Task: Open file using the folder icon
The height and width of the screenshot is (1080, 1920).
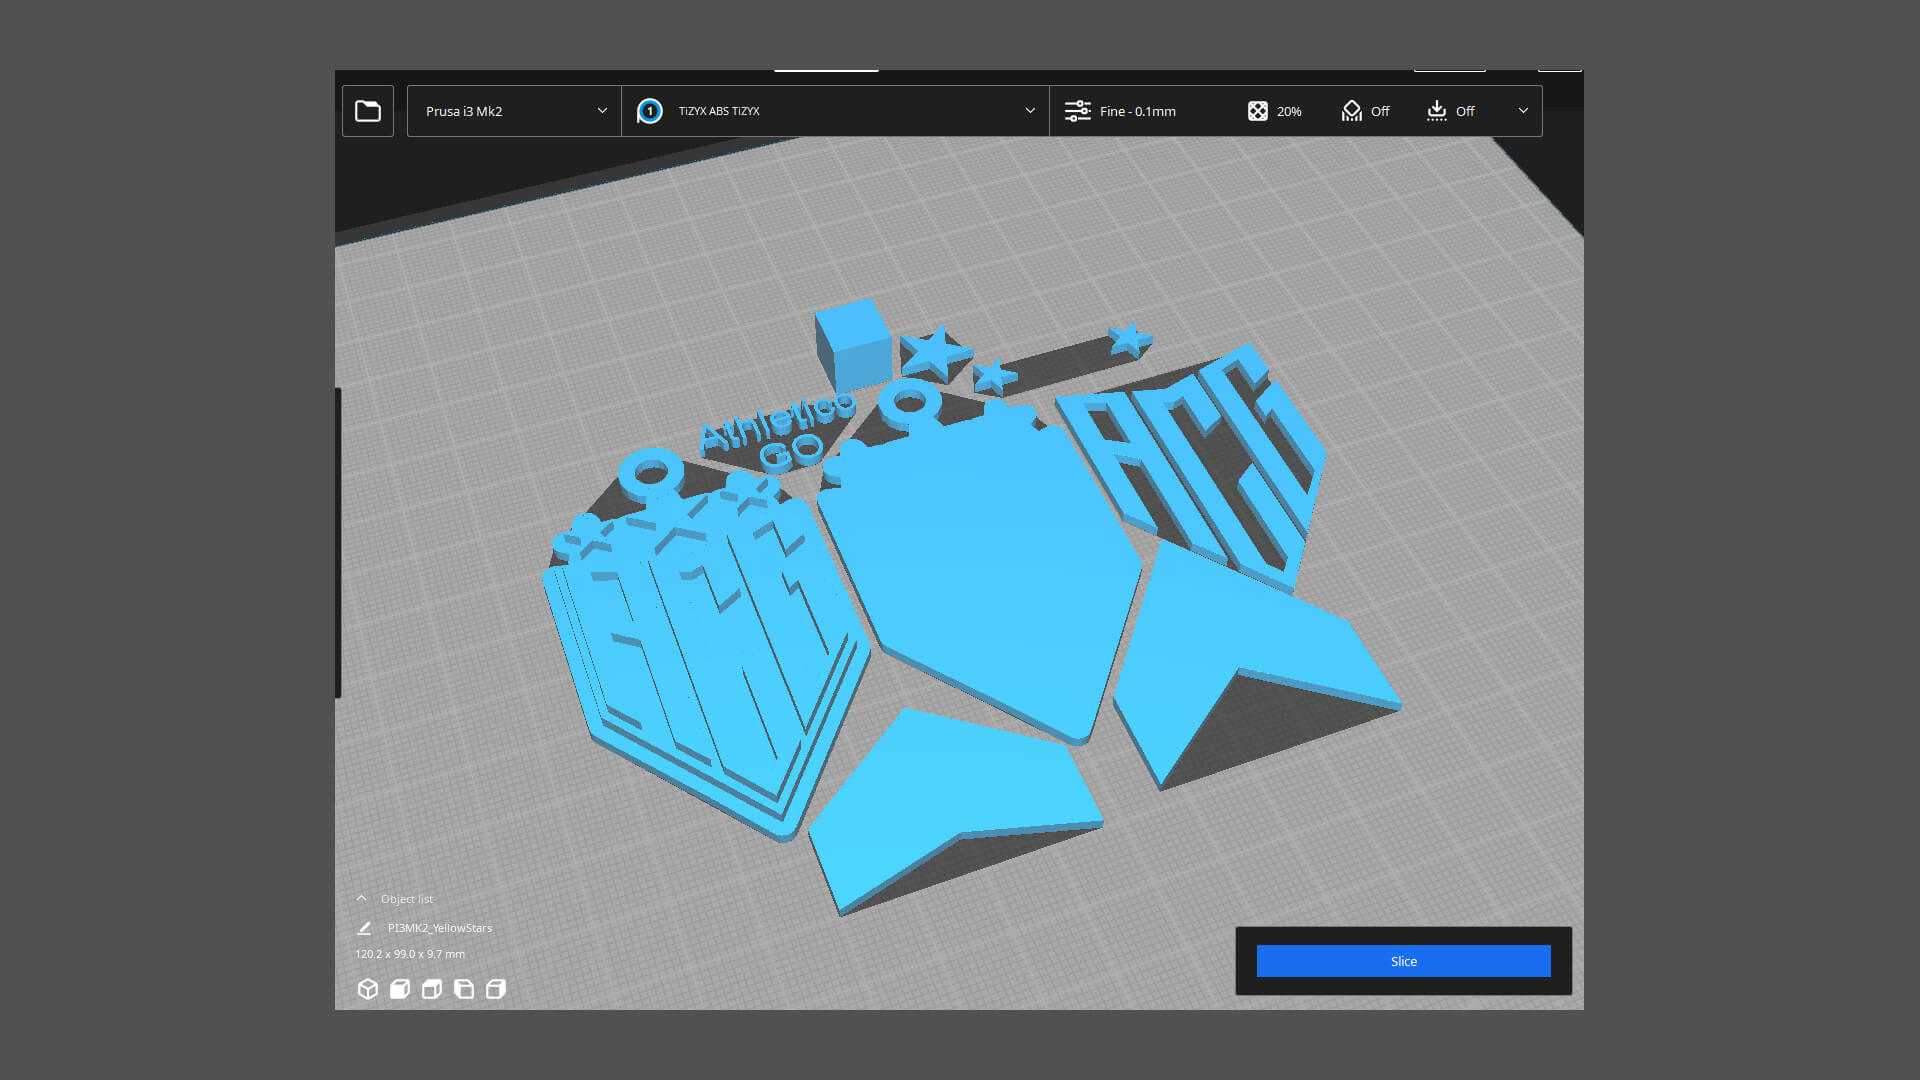Action: click(368, 111)
